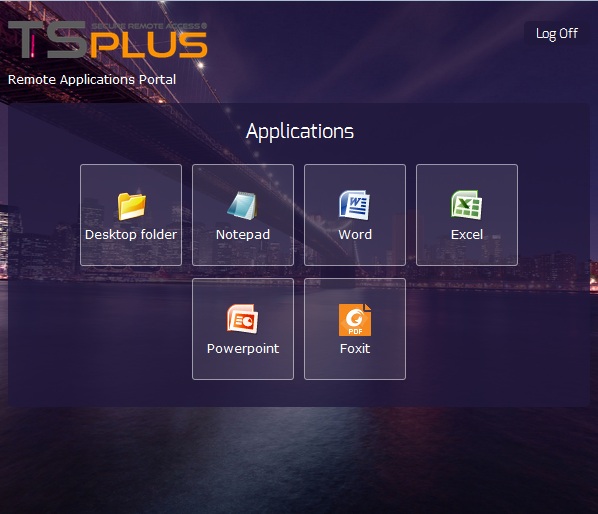Click the 'Remote Applications Portal' subtitle
Screen dimensions: 598x514
92,80
